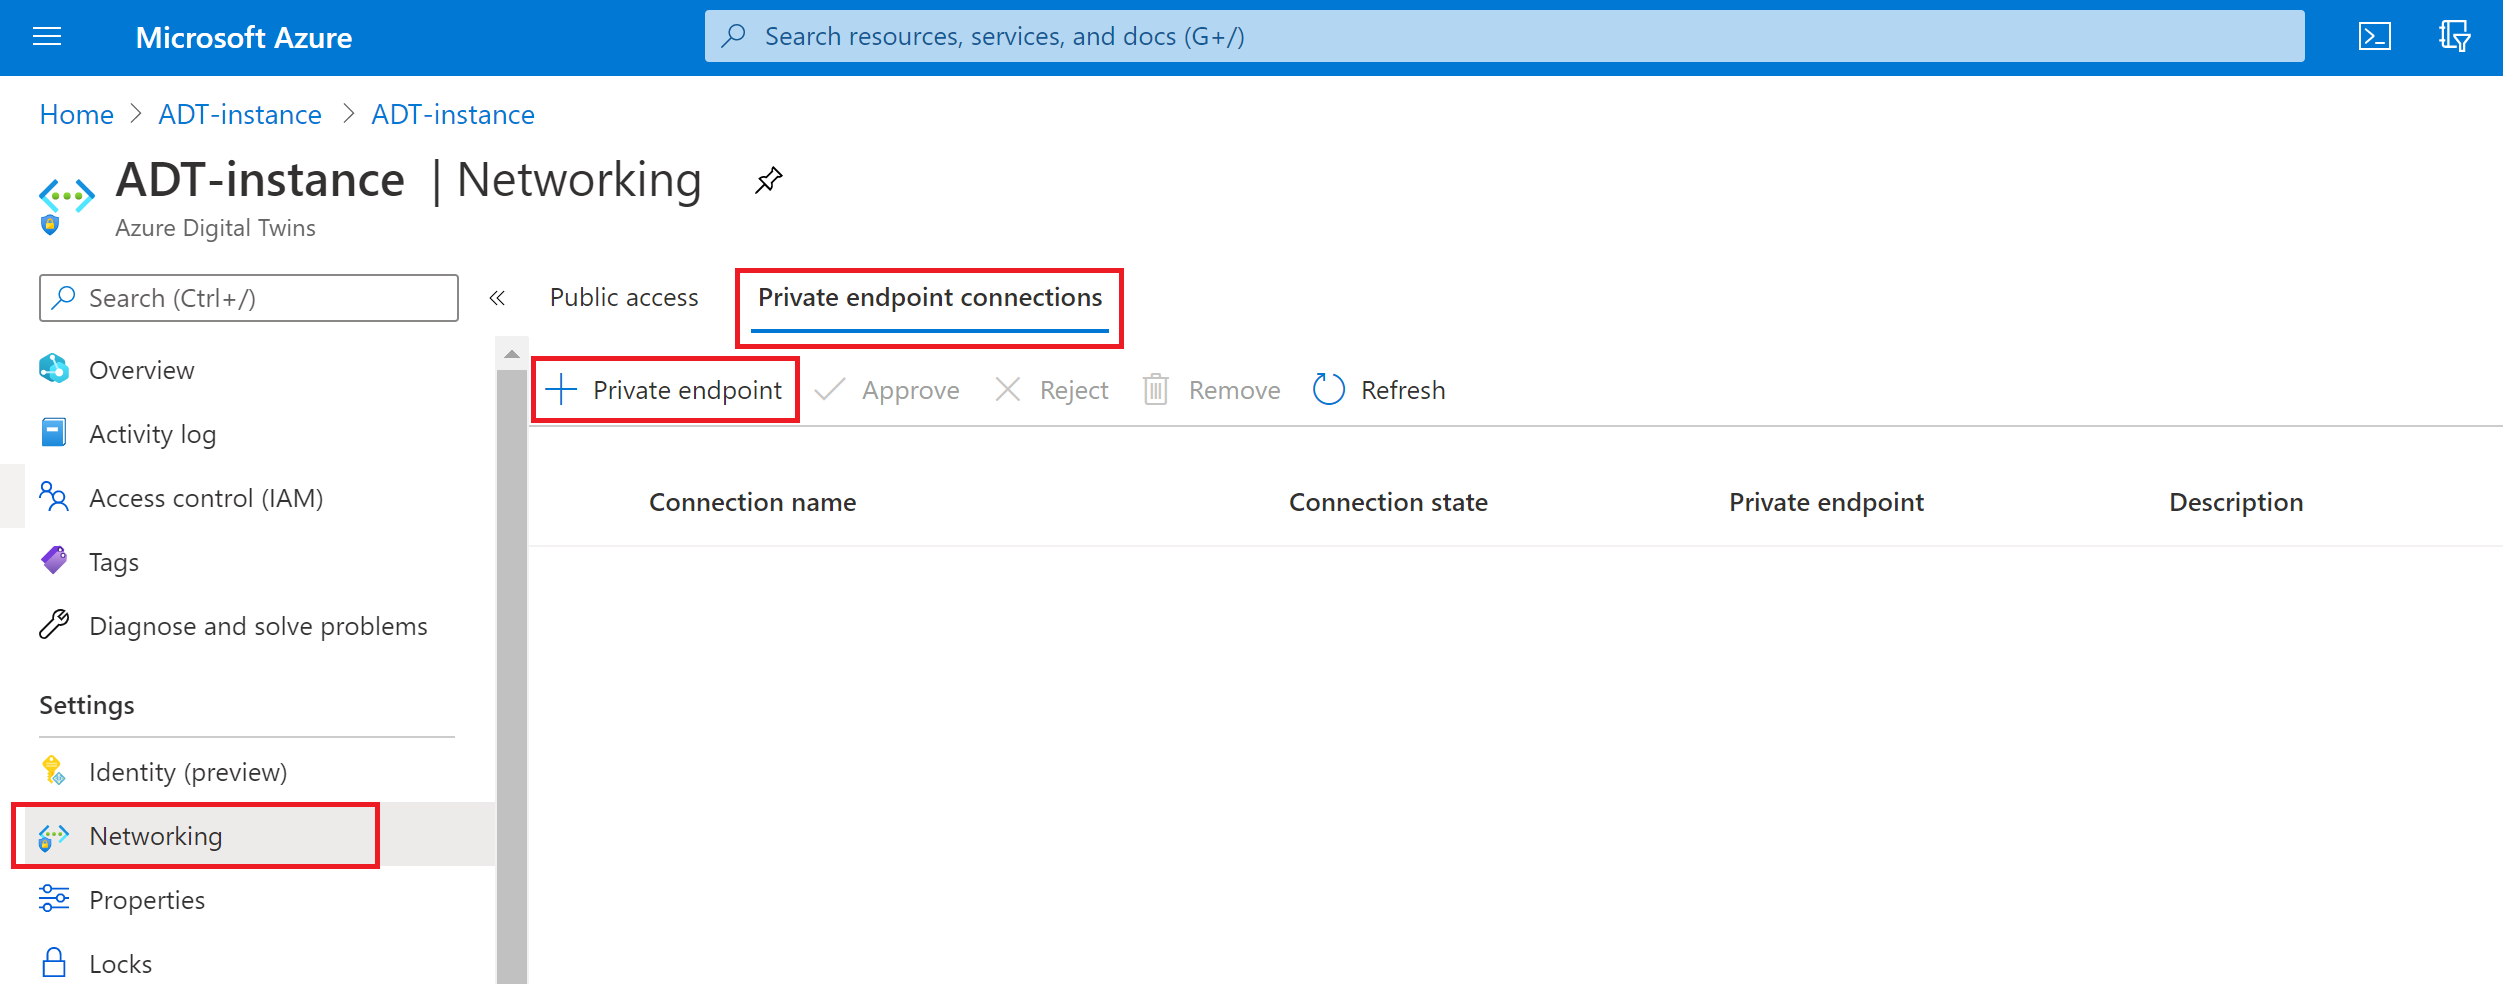
Task: Click Tags icon in sidebar
Action: click(x=54, y=561)
